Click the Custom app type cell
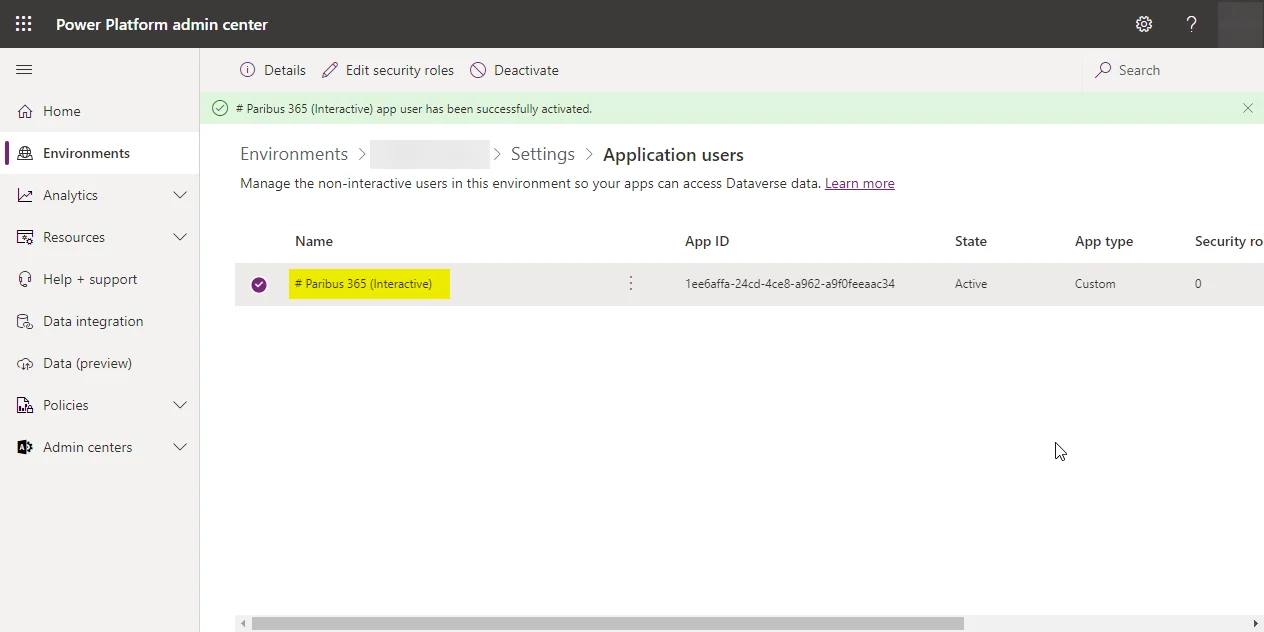The image size is (1264, 632). tap(1095, 284)
